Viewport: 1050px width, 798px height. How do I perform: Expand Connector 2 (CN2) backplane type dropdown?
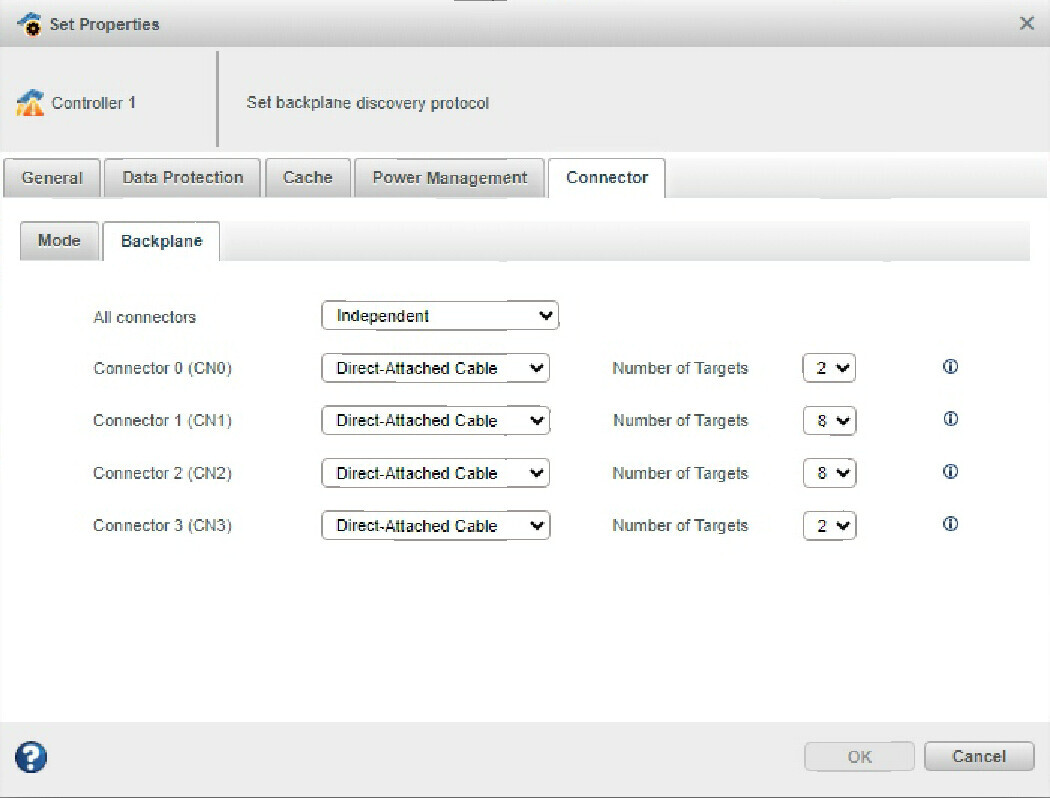pos(436,473)
